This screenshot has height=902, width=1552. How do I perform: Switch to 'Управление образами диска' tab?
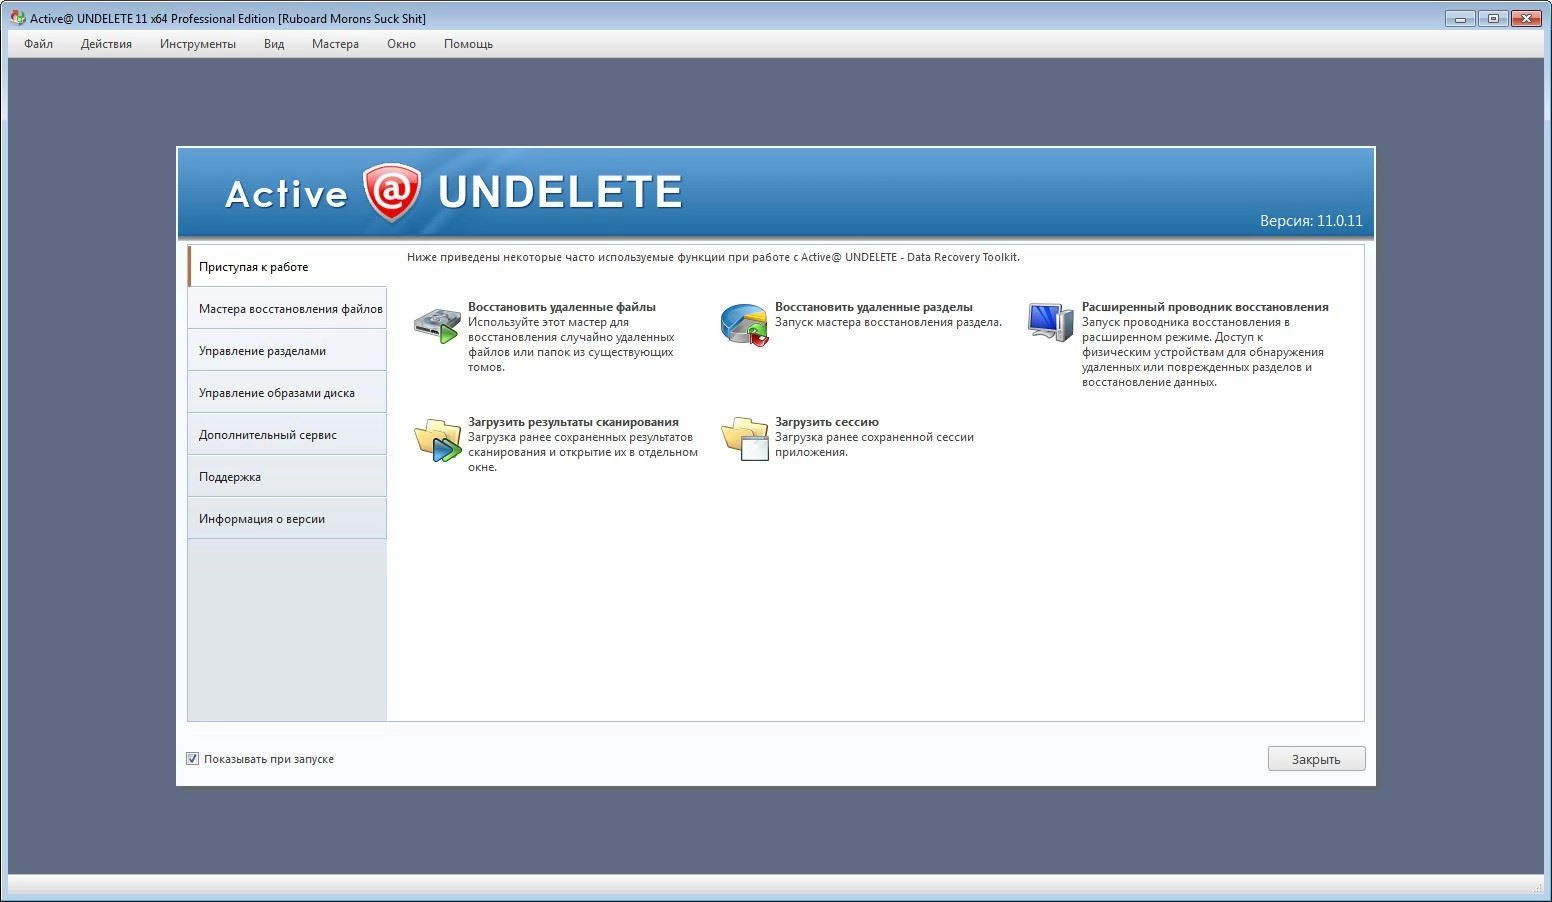pos(287,393)
